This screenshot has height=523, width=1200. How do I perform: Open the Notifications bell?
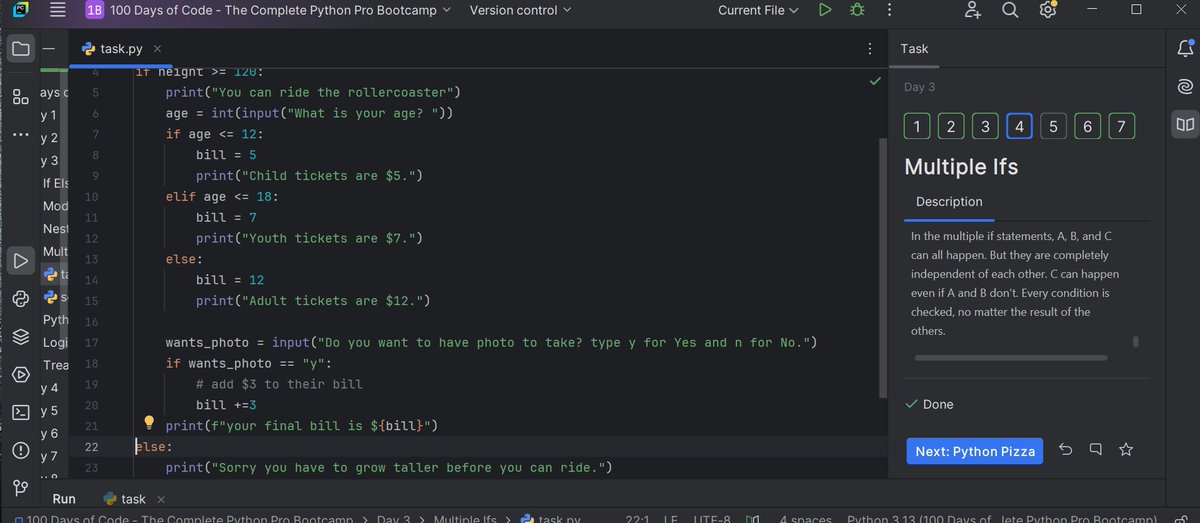tap(1185, 49)
